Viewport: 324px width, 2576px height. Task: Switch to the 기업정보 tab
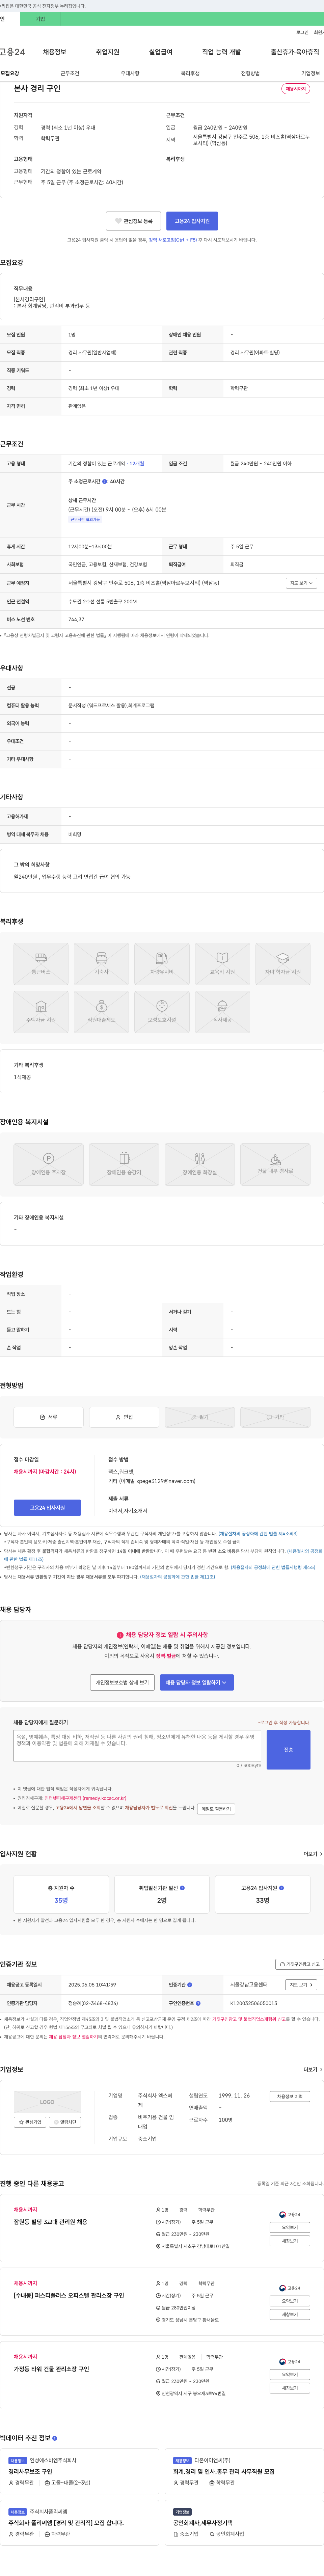point(310,73)
